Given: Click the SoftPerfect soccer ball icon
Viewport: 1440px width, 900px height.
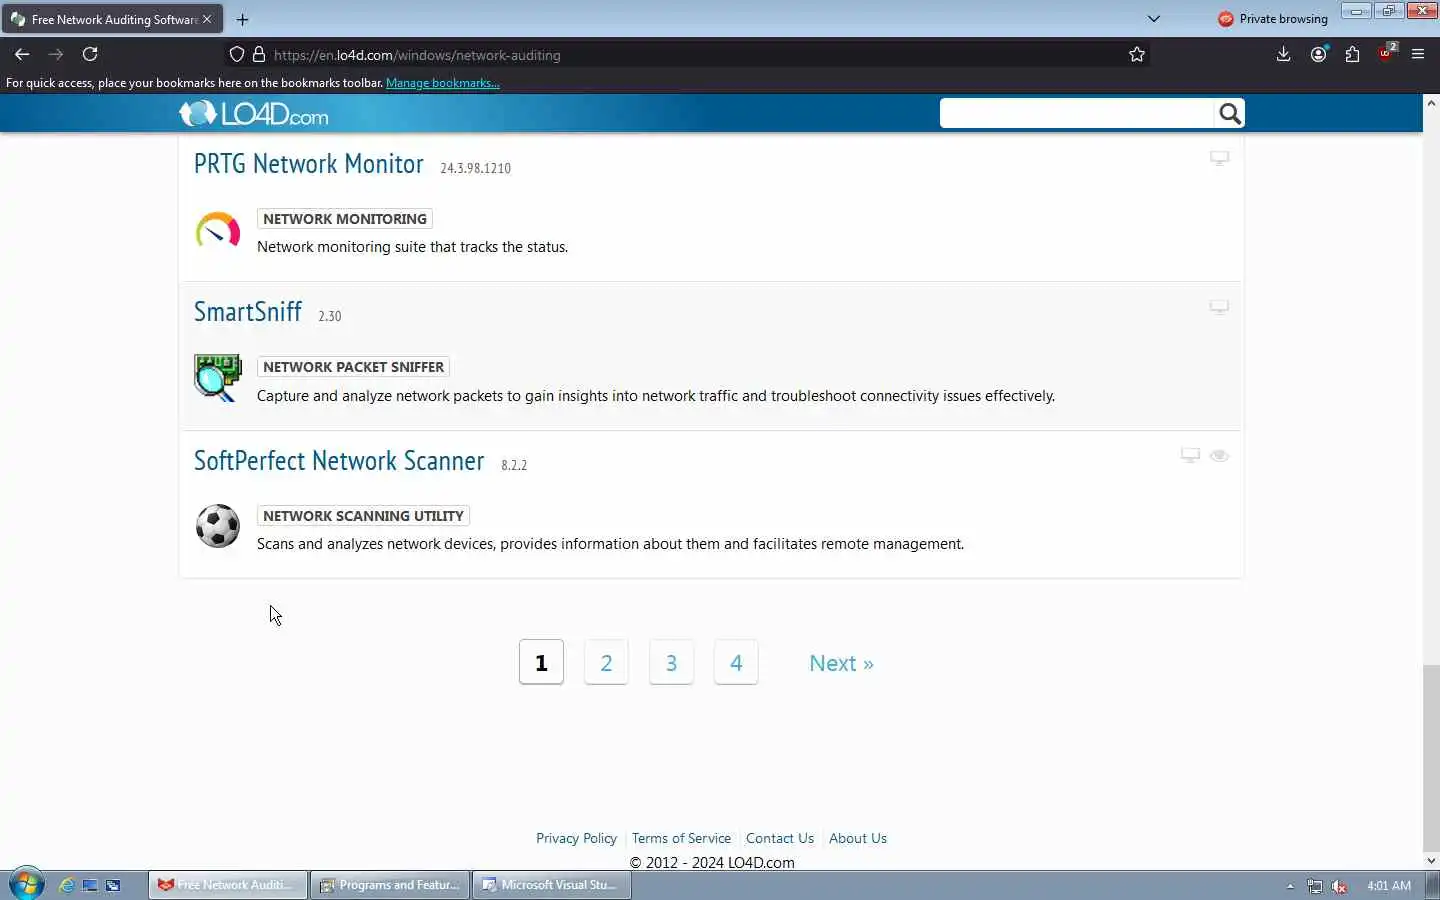Looking at the screenshot, I should pos(218,526).
